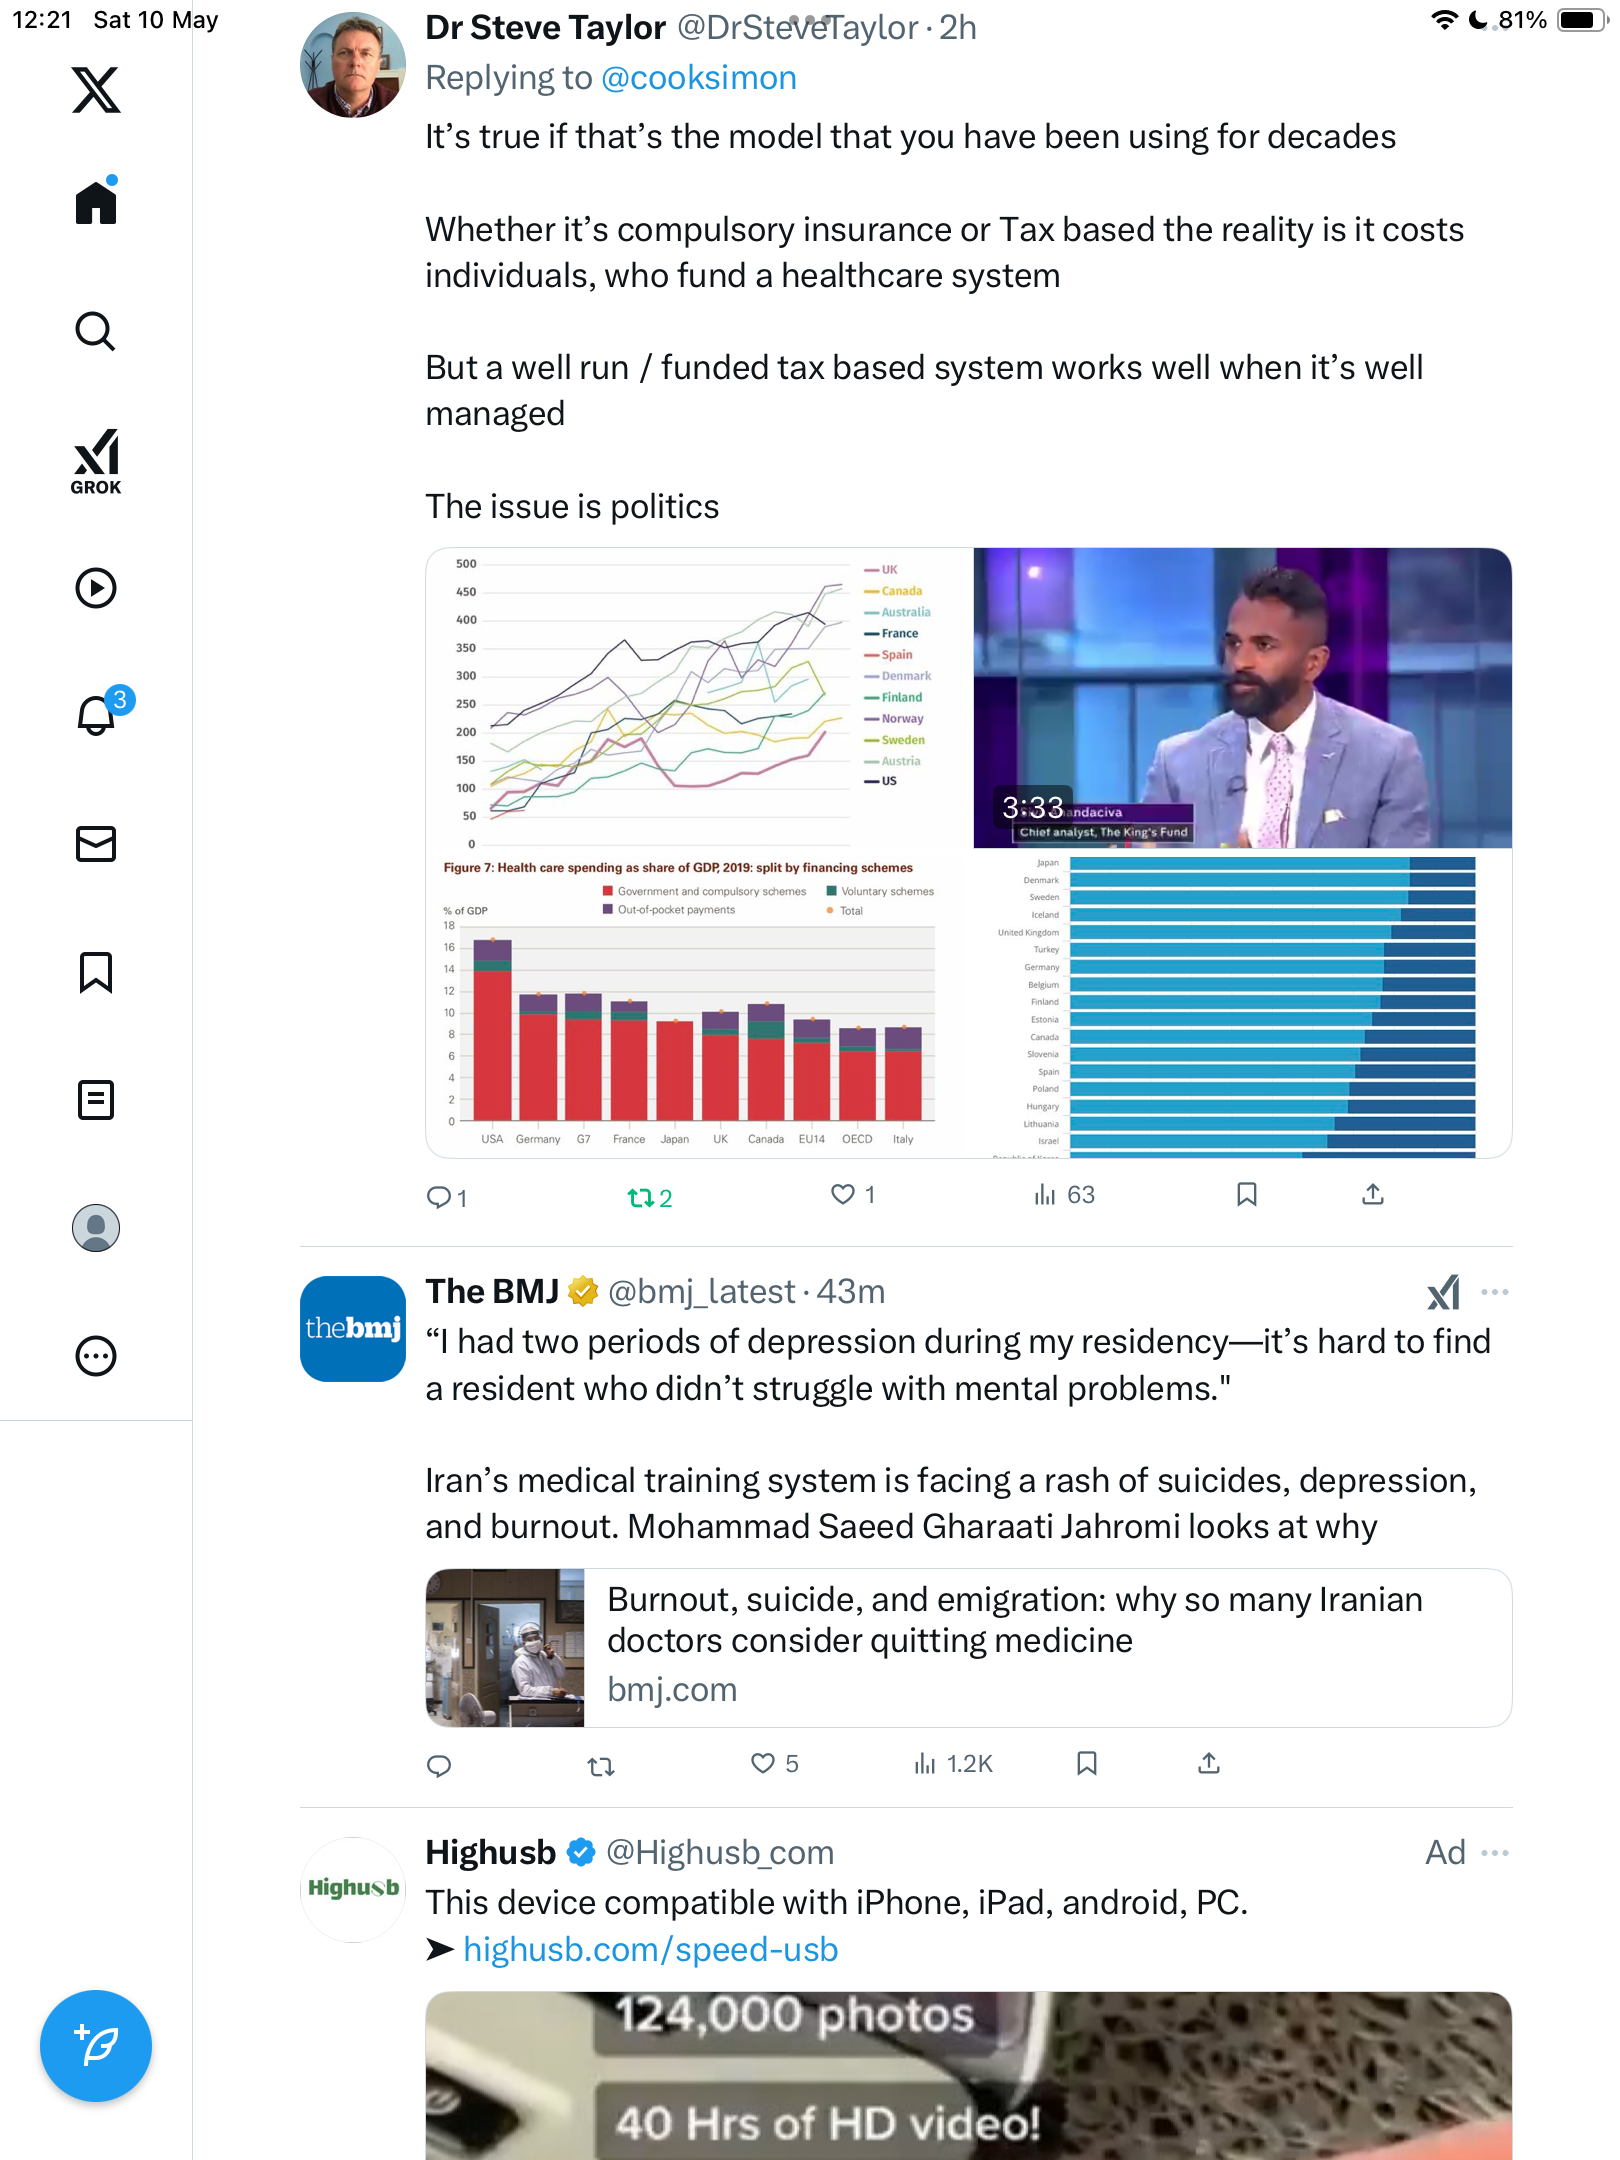This screenshot has width=1620, height=2160.
Task: Open the video tab play icon
Action: pos(96,588)
